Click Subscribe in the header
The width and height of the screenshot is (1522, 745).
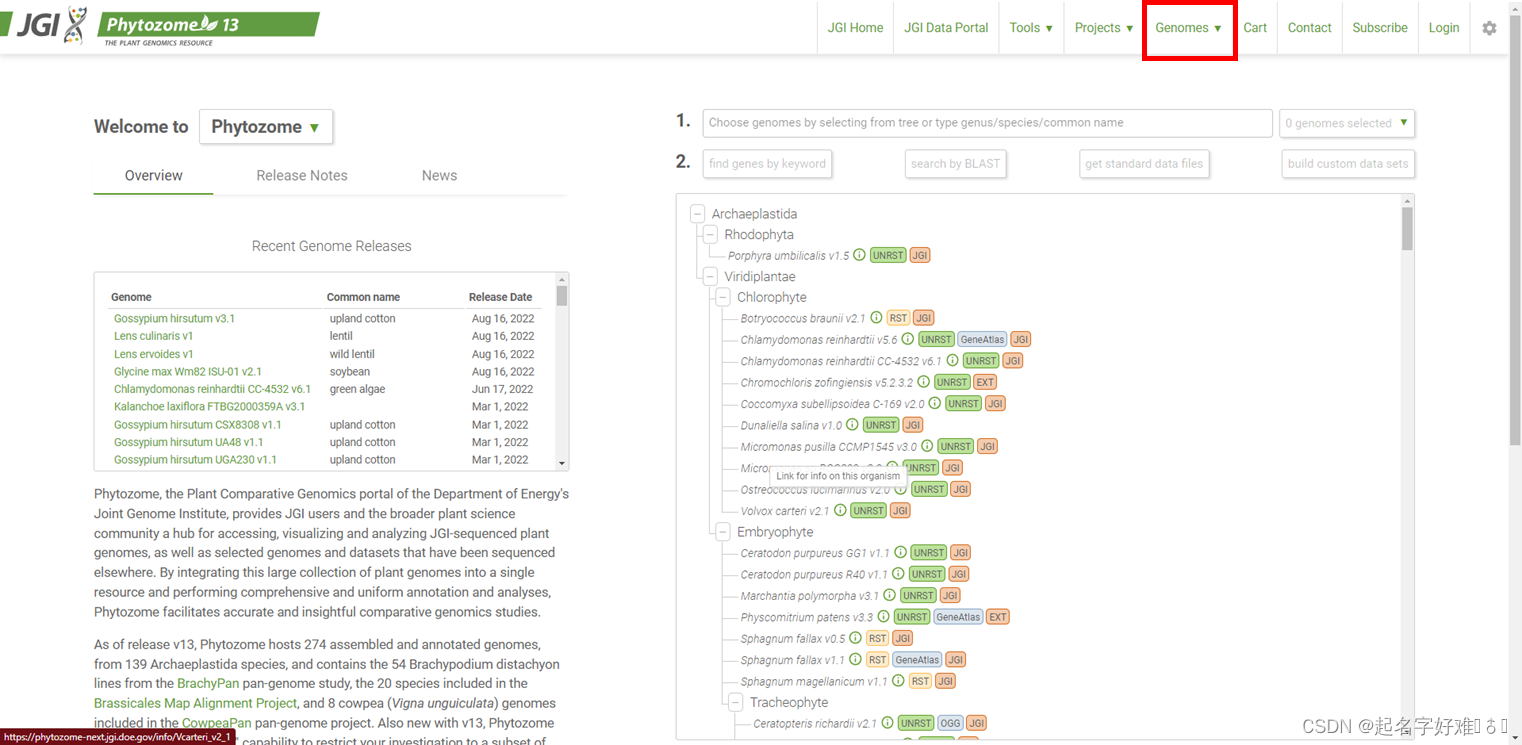click(1380, 28)
